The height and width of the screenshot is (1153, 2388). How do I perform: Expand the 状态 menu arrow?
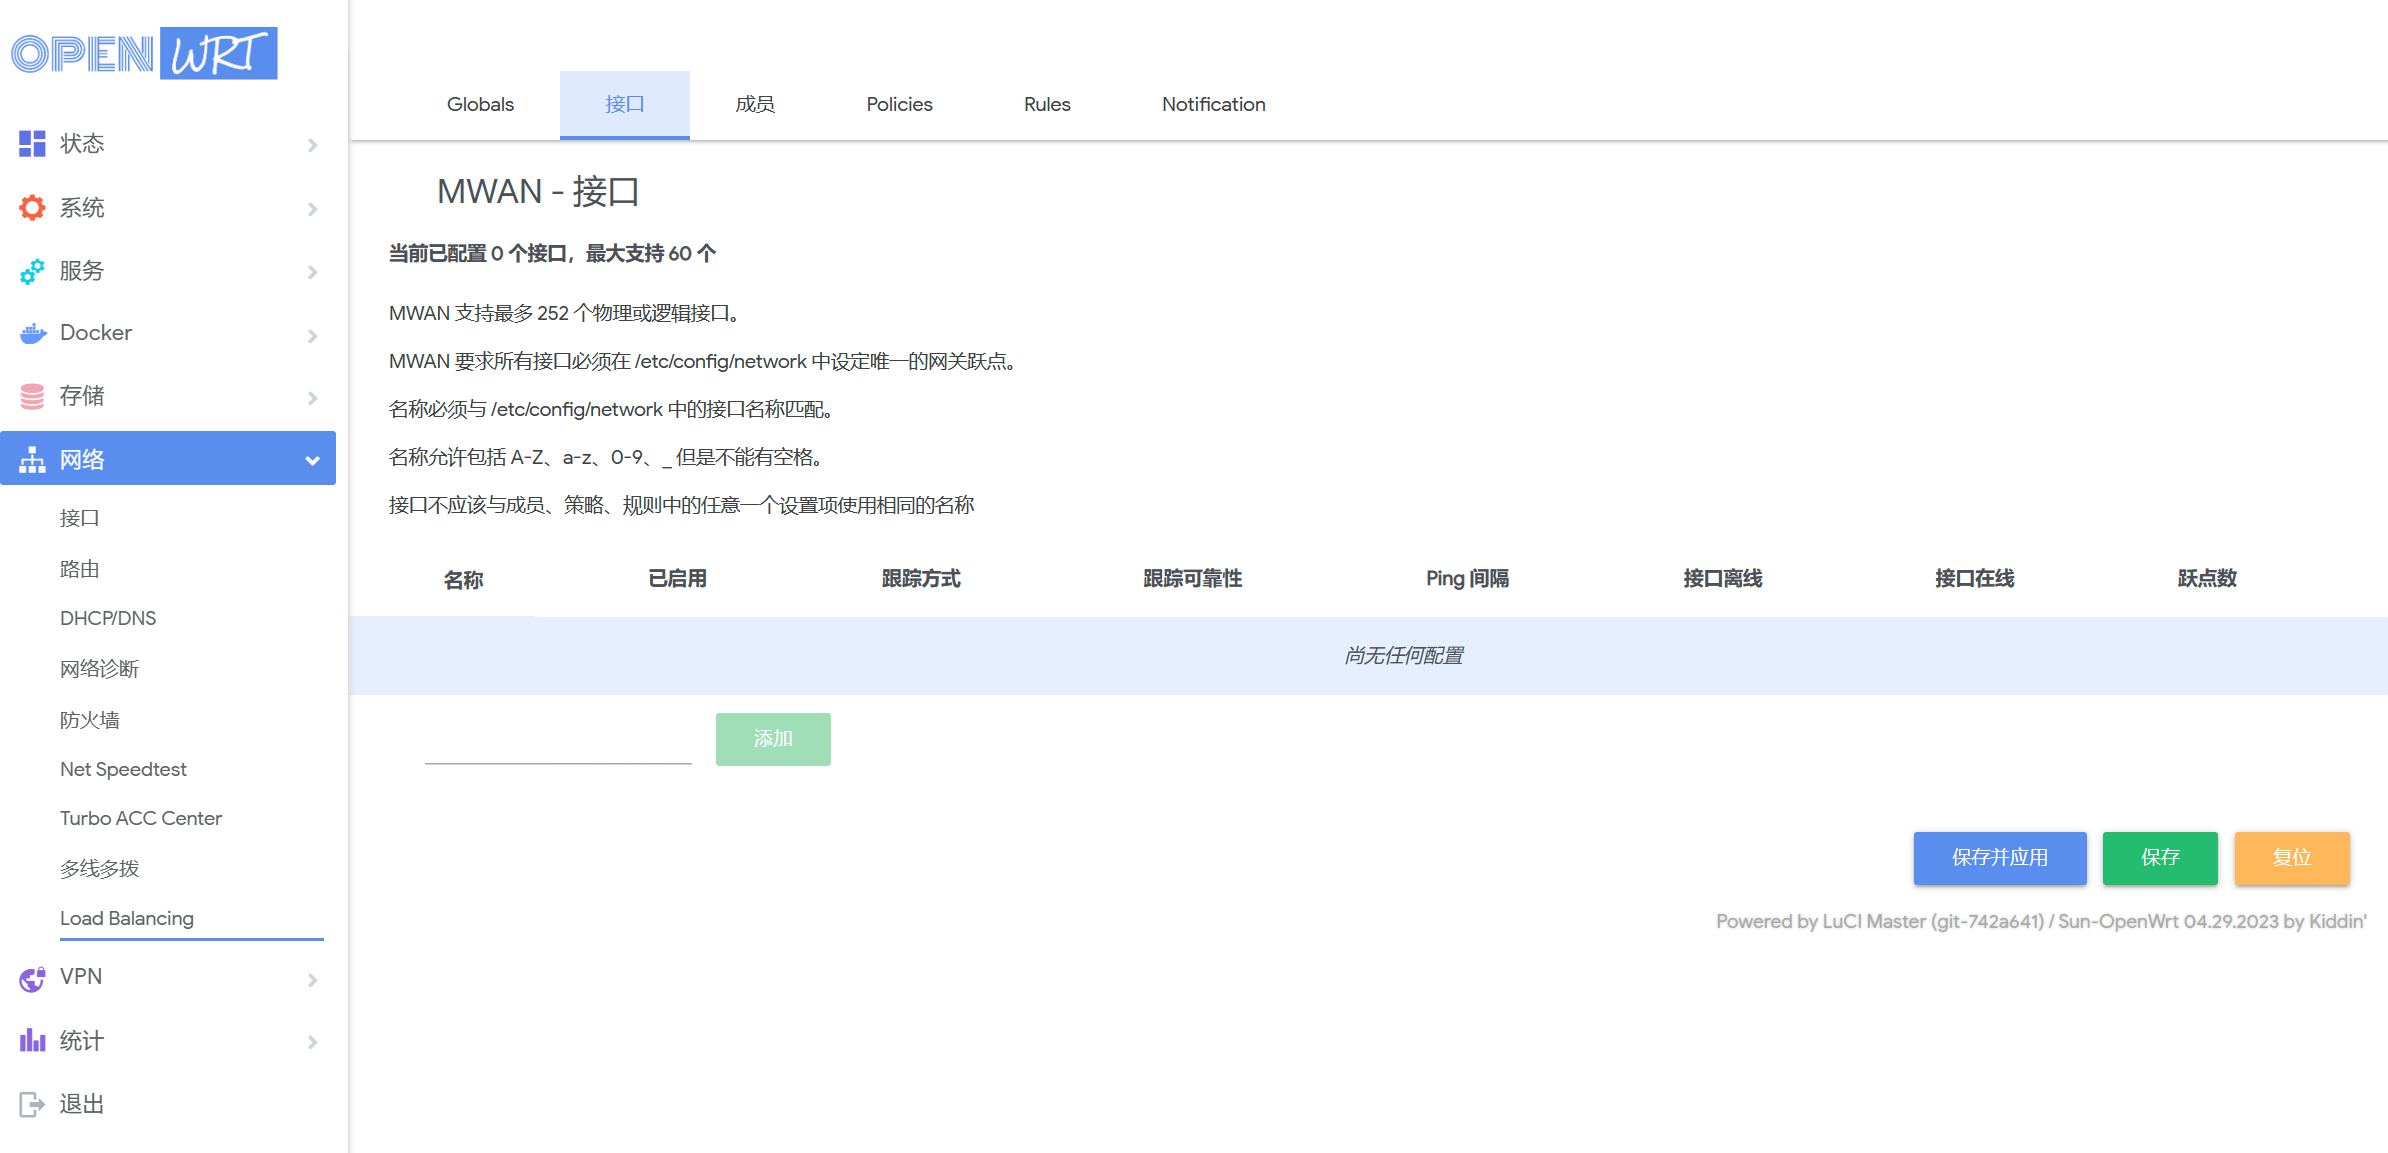pyautogui.click(x=312, y=145)
